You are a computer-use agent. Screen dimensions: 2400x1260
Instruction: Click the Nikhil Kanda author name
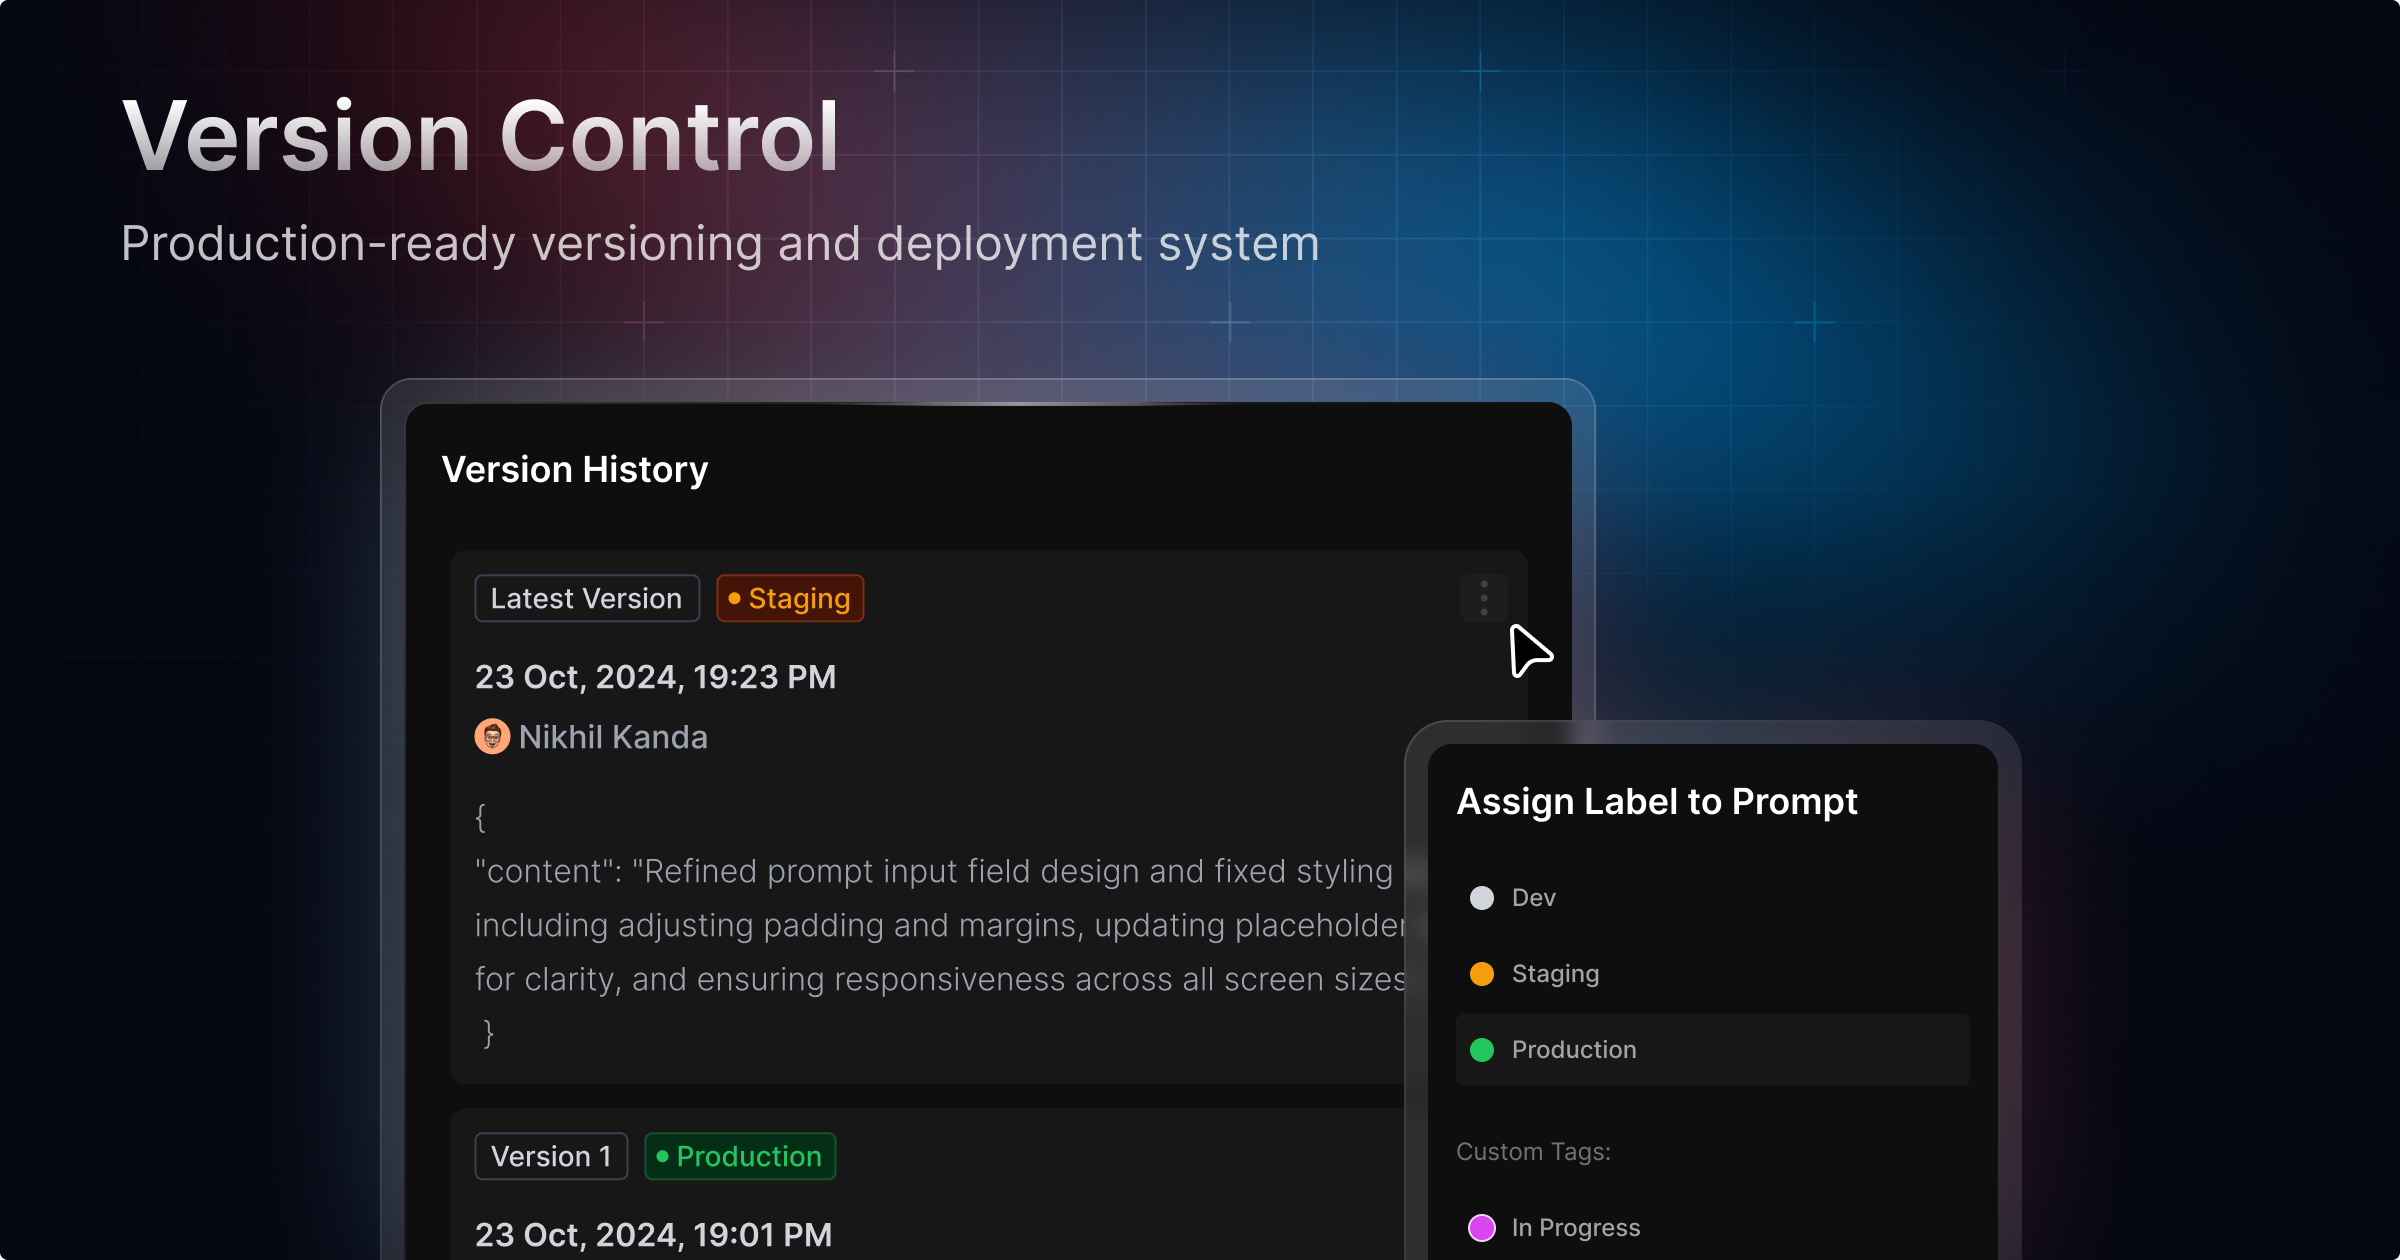pyautogui.click(x=613, y=737)
